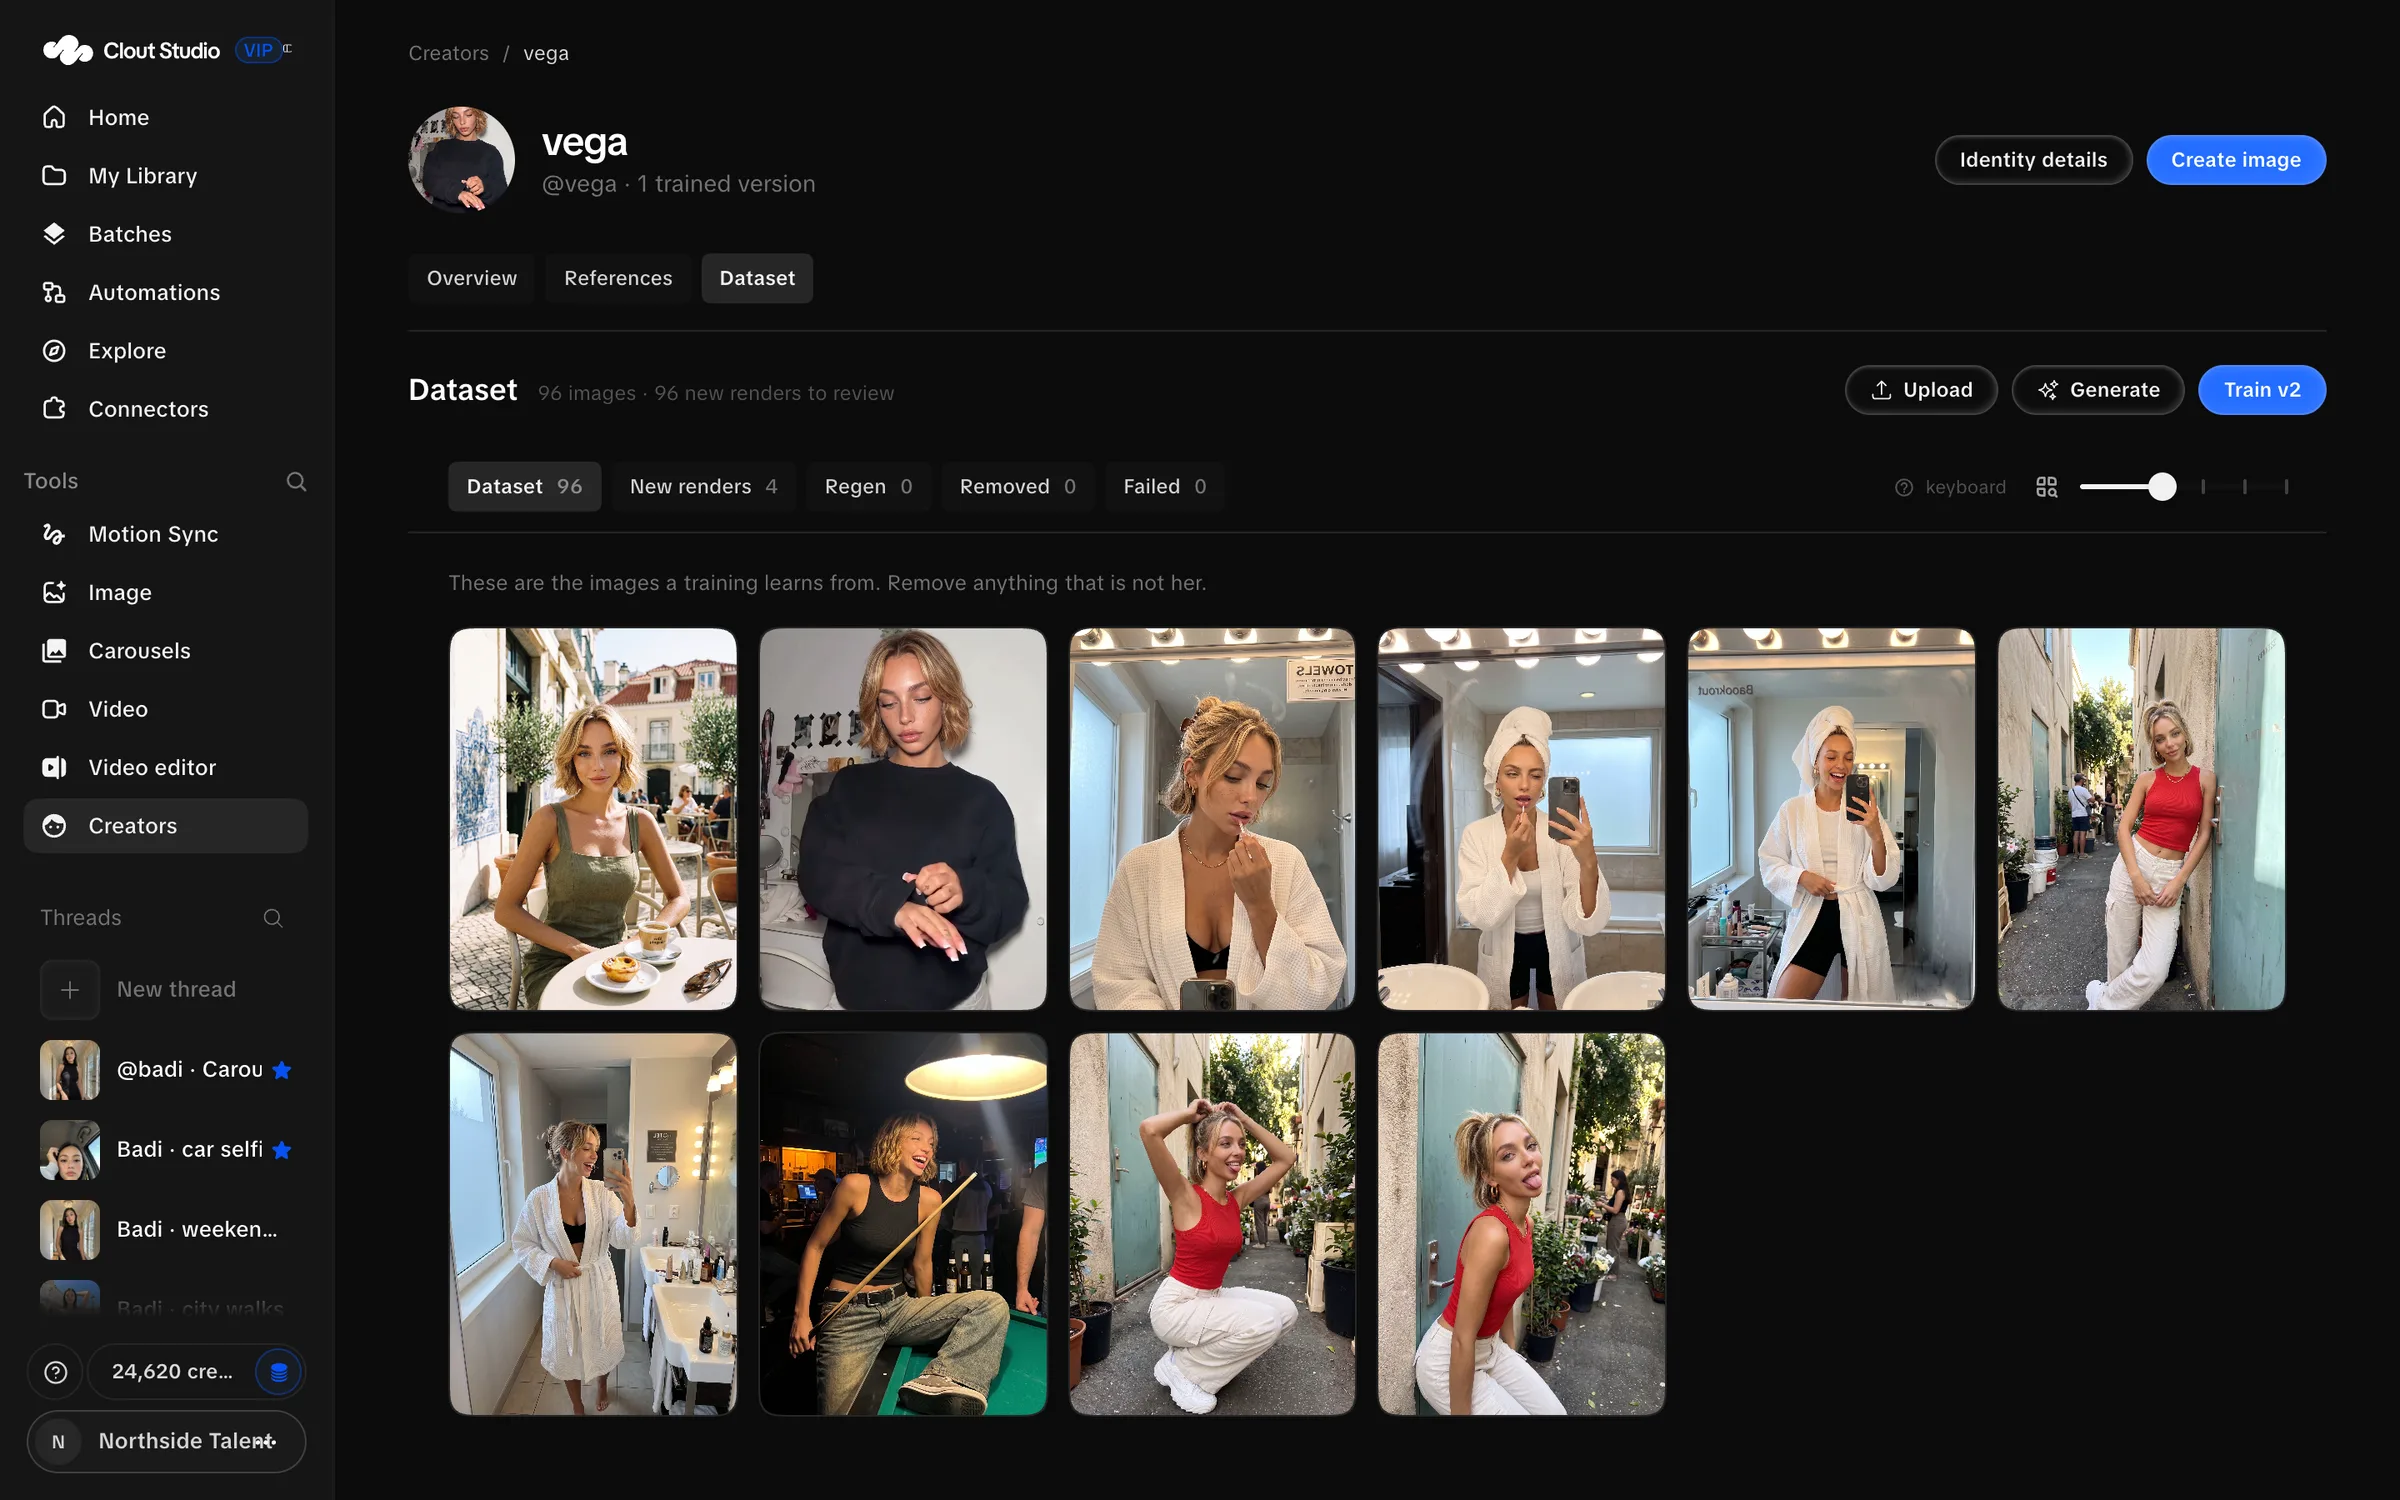Collapse sidebar icon next to VIP badge
This screenshot has width=2400, height=1500.
[288, 48]
